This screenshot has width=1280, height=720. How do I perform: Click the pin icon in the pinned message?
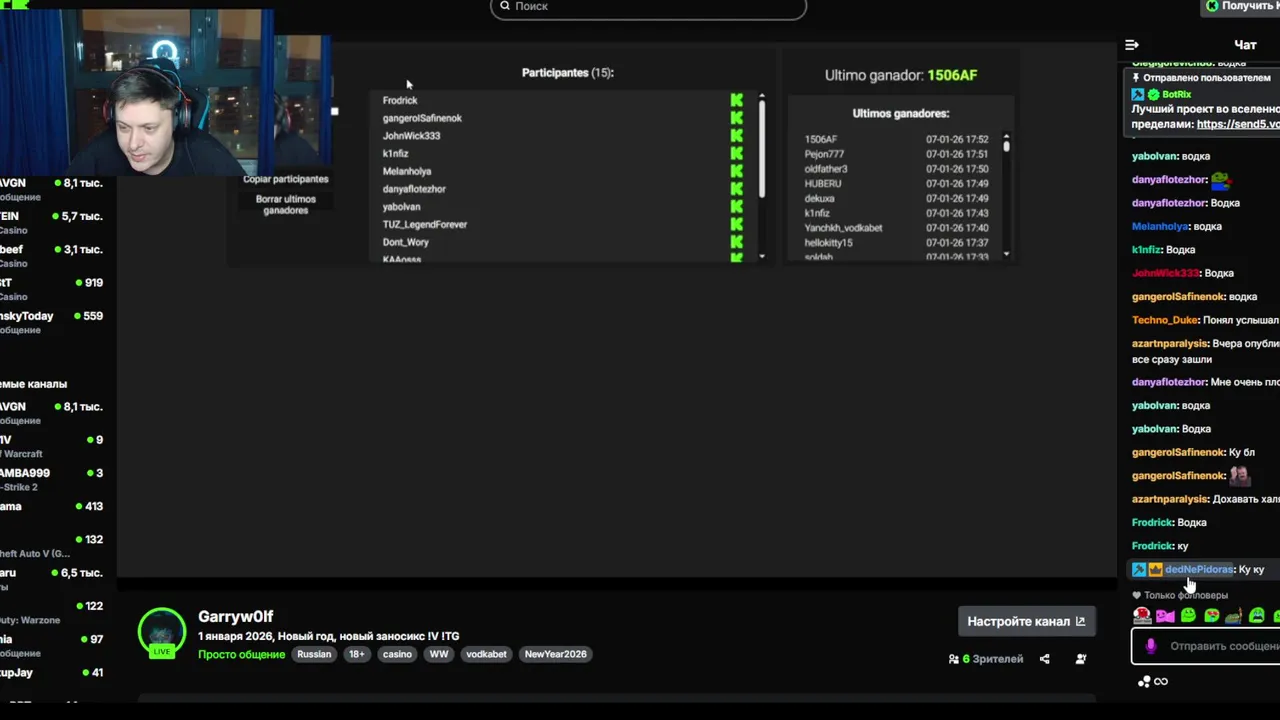1136,77
